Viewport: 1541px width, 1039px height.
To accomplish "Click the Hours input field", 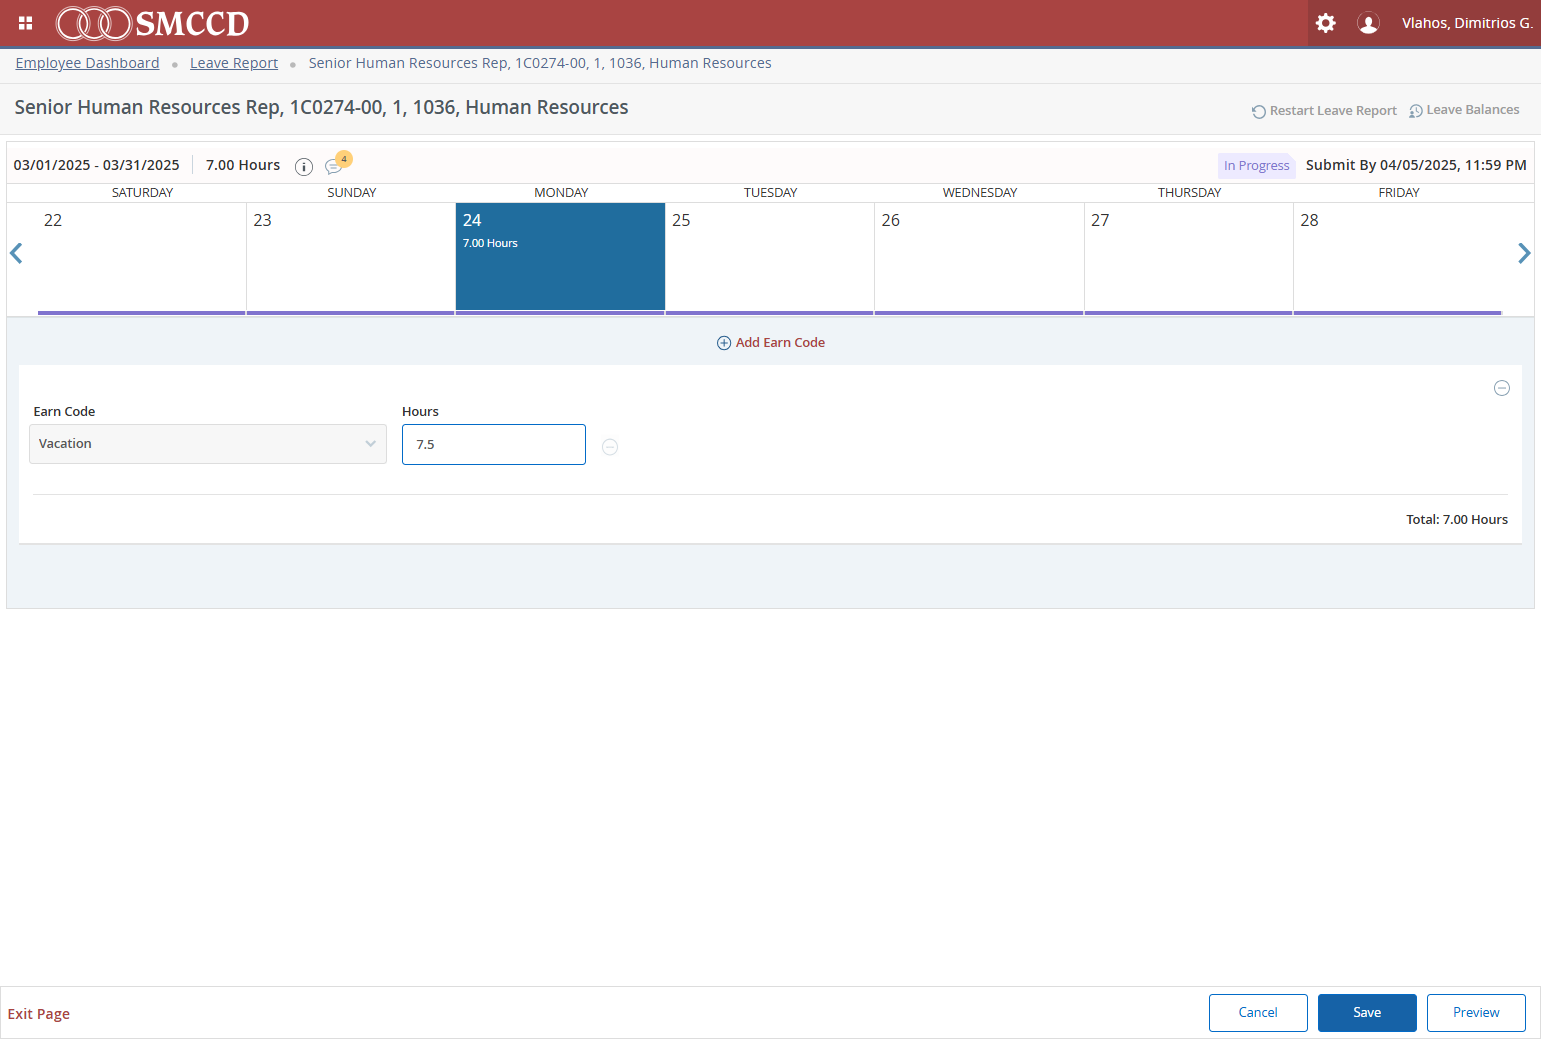I will coord(494,445).
